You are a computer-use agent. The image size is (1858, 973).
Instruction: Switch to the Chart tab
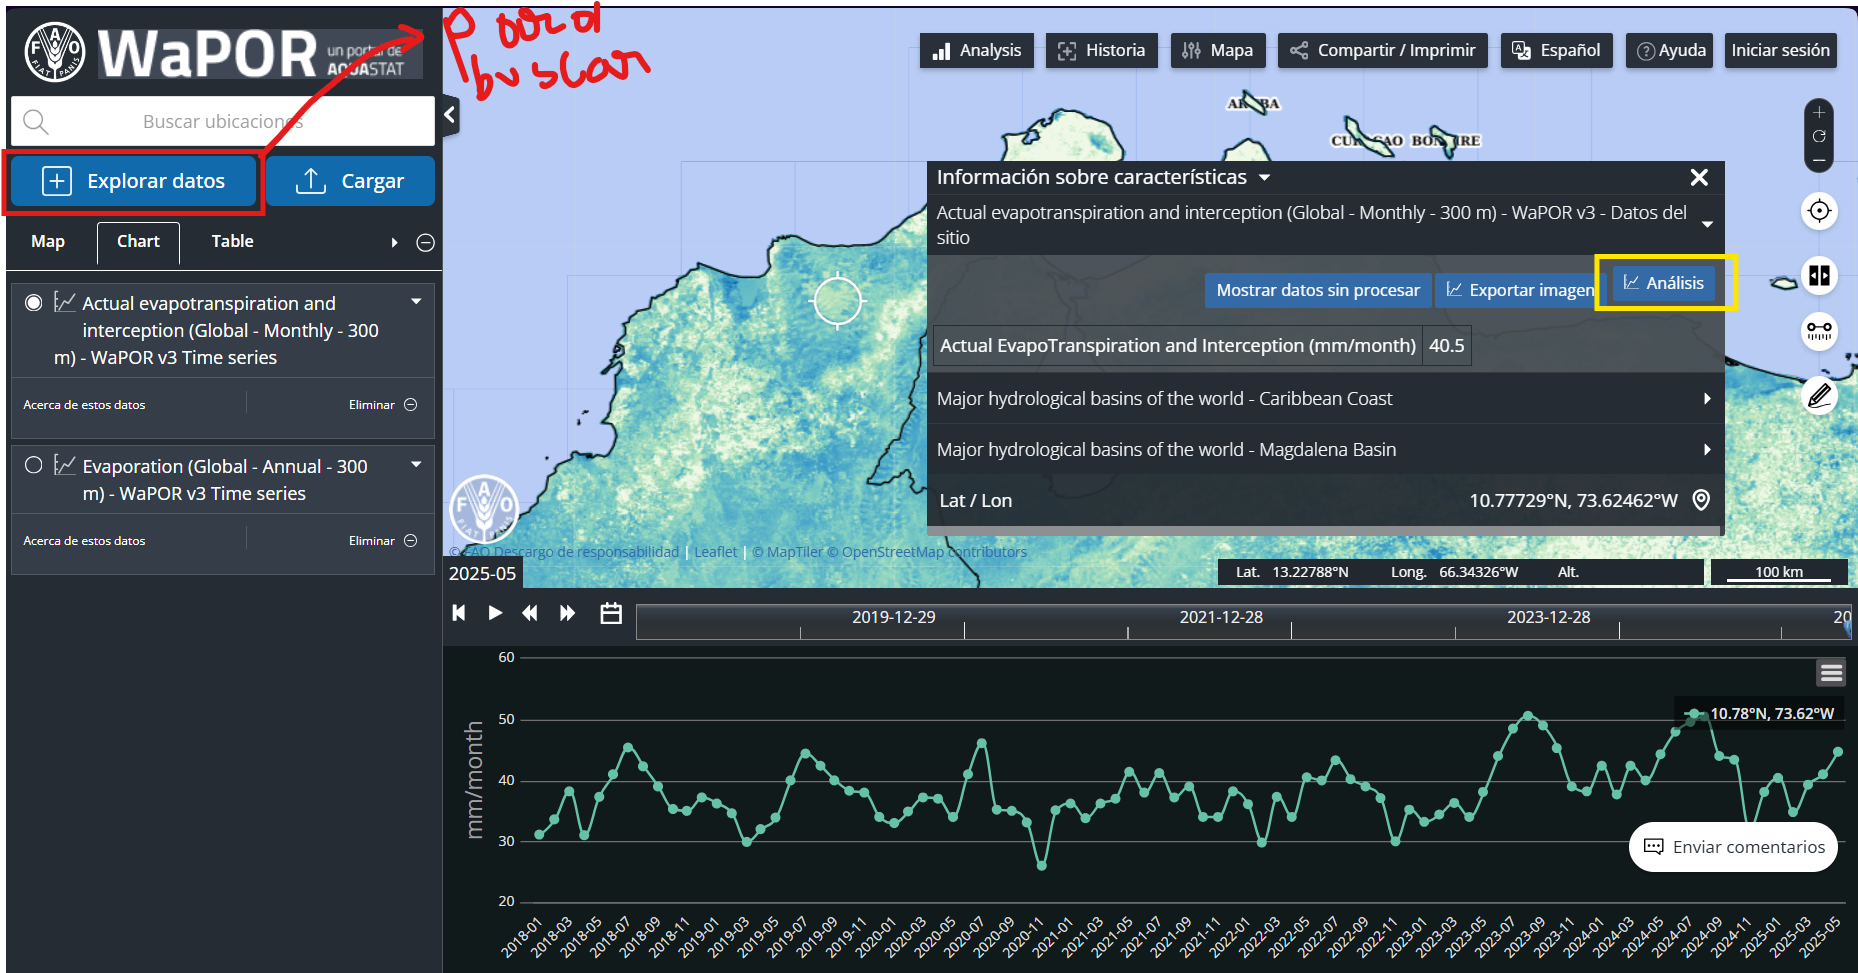[138, 242]
